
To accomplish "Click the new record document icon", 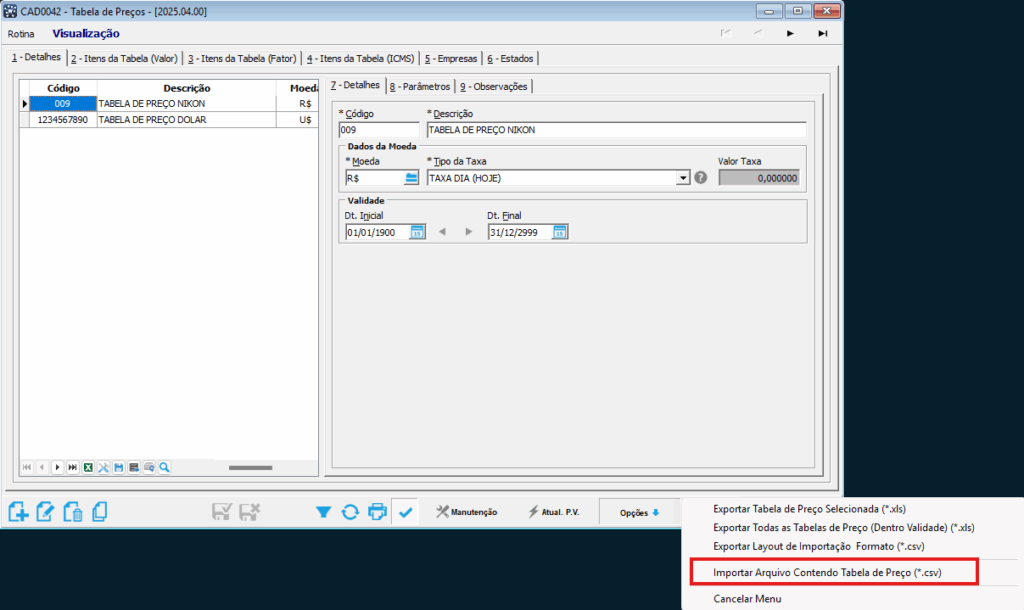I will click(x=18, y=512).
